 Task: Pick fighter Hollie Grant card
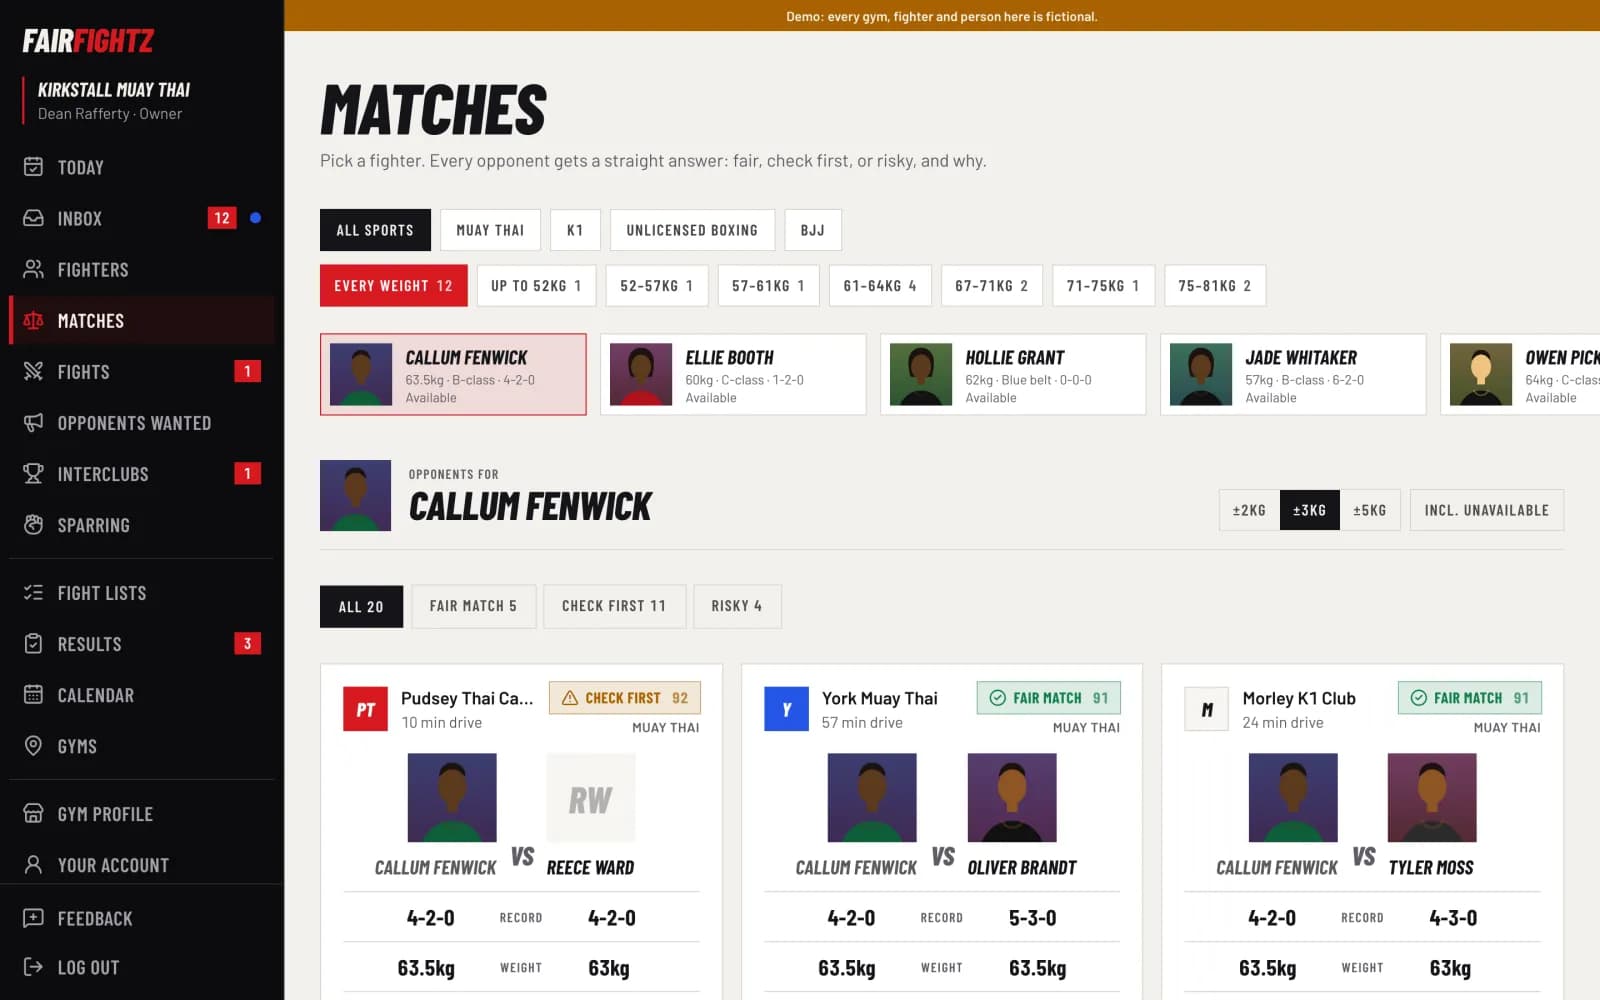pyautogui.click(x=1013, y=374)
